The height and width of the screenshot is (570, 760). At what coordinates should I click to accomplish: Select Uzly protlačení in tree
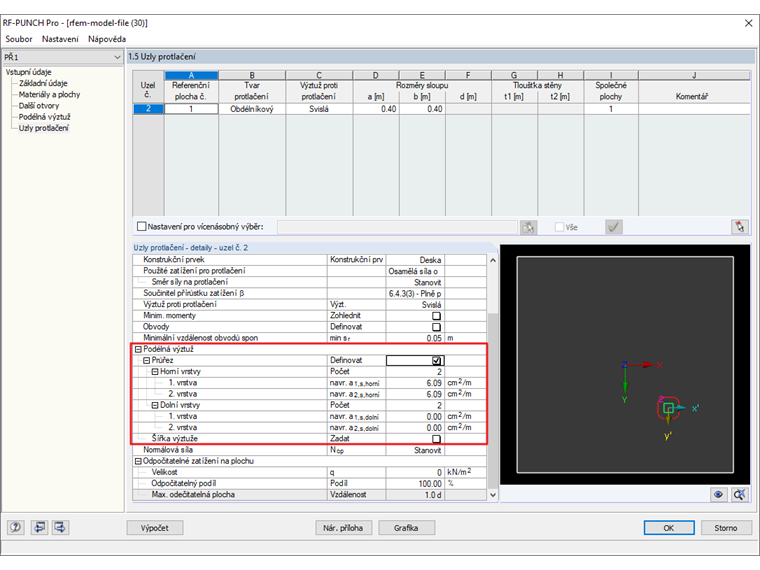(x=44, y=128)
